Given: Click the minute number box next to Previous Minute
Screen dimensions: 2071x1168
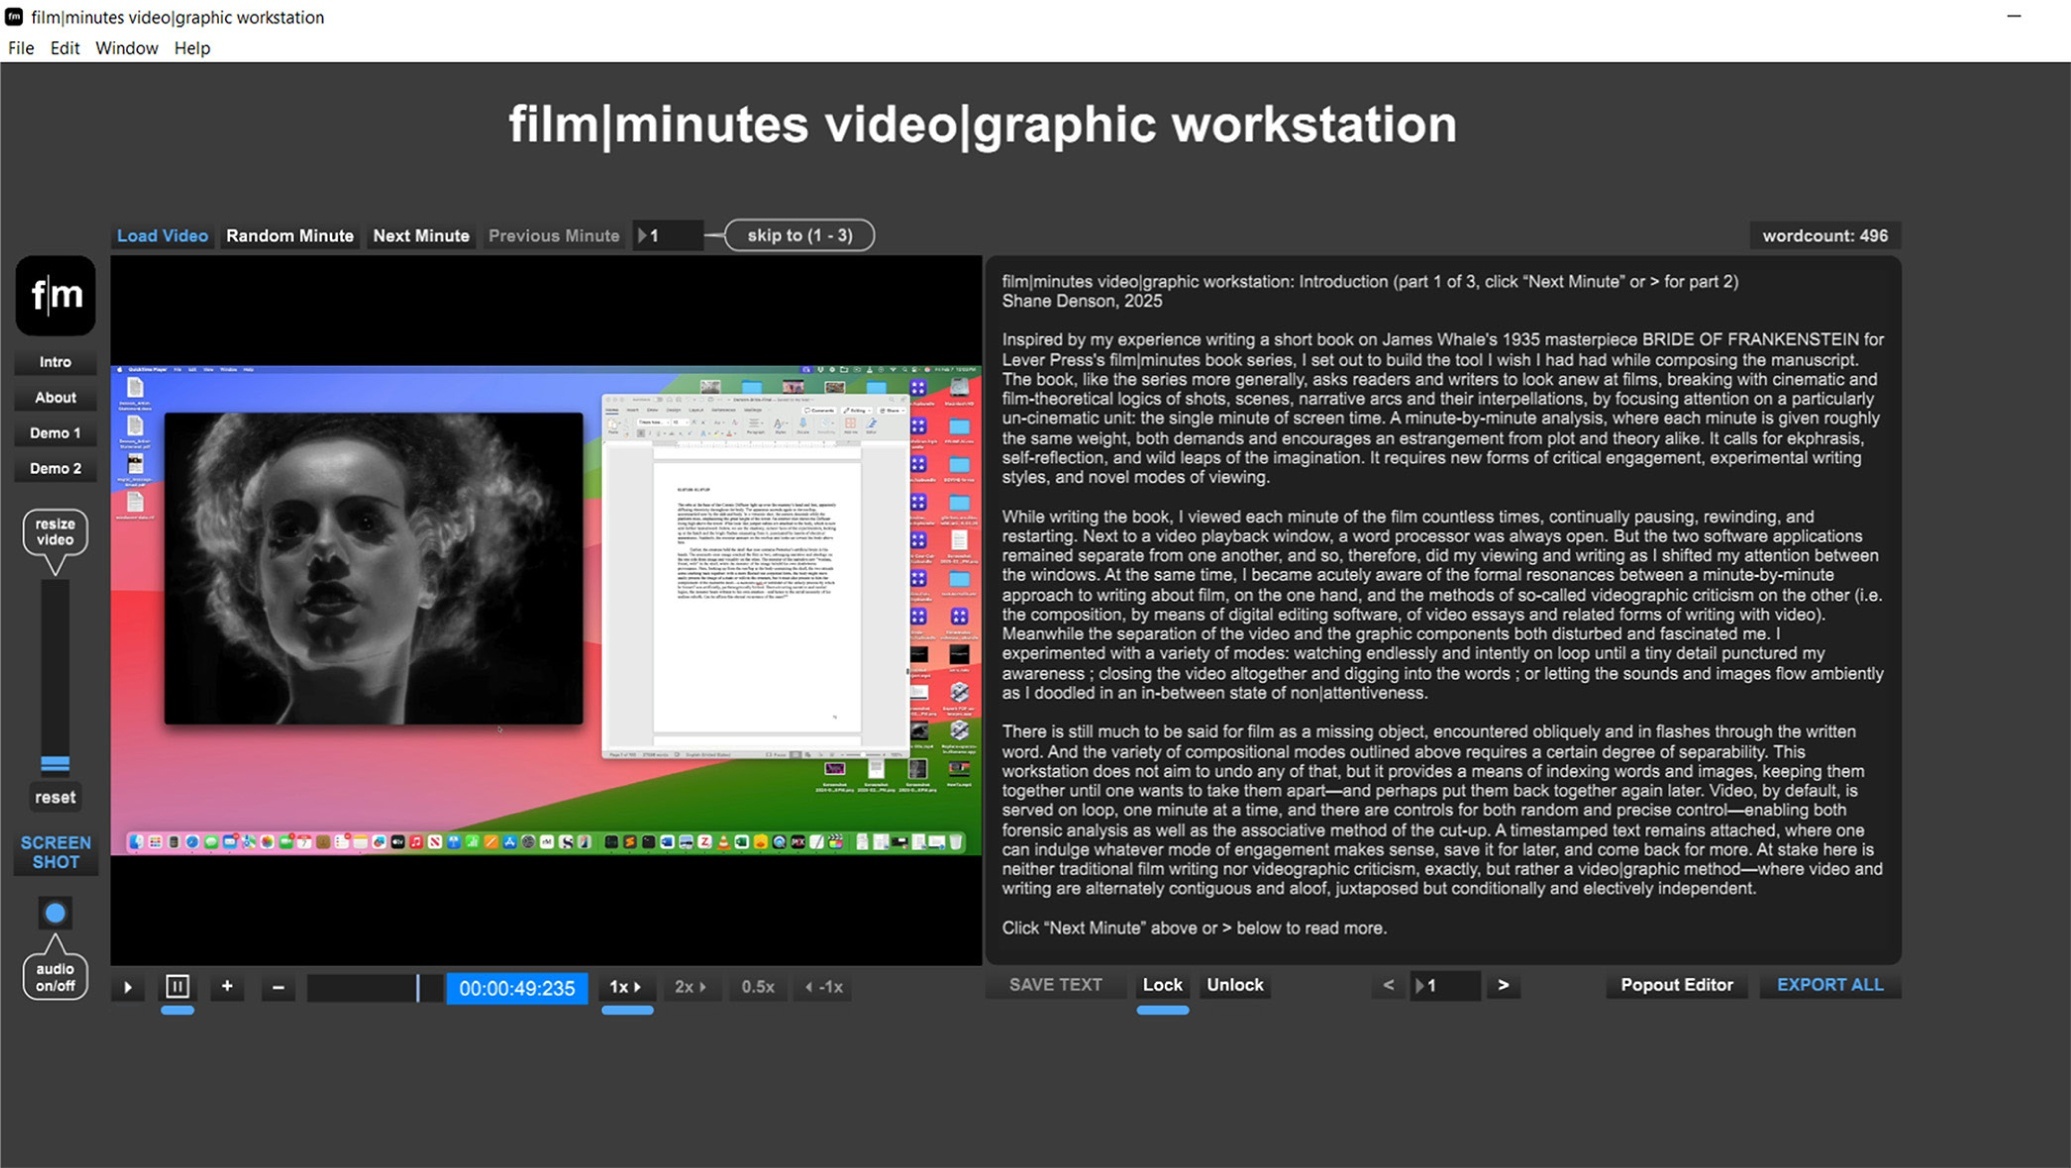Looking at the screenshot, I should (668, 236).
